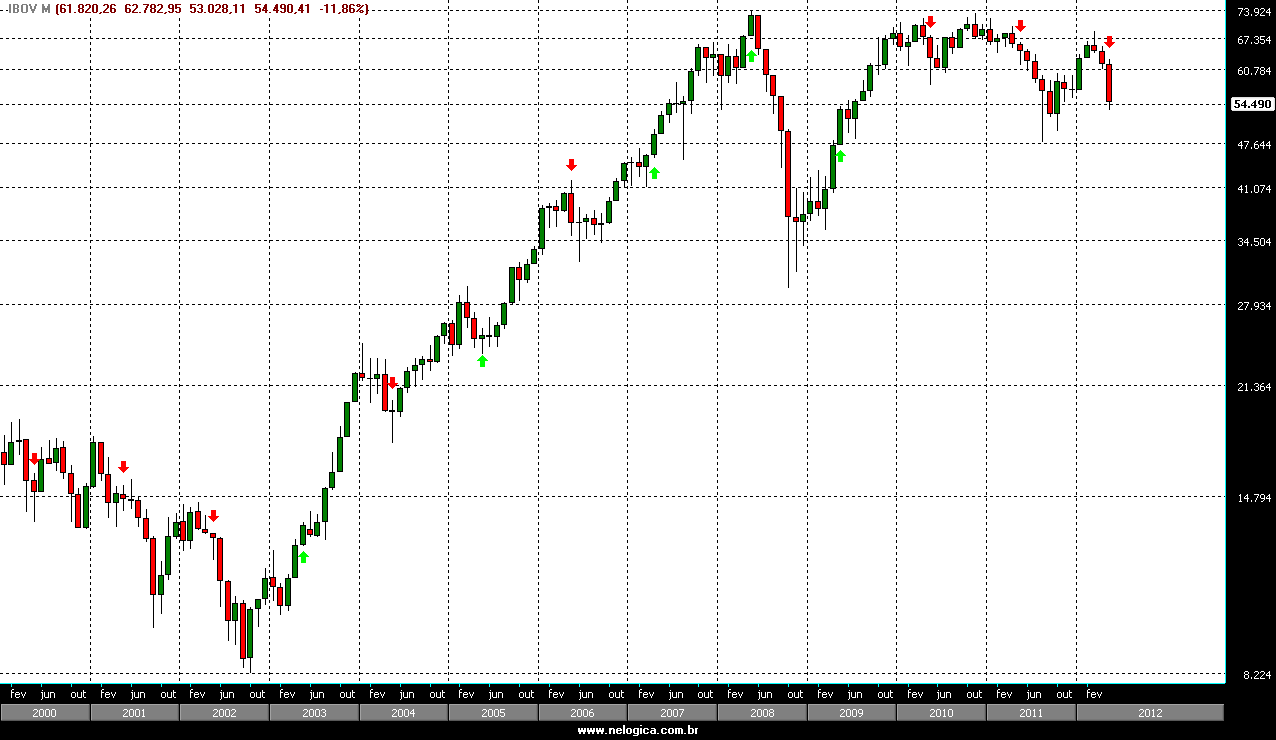
Task: Select the 8.224 price axis label
Action: click(1256, 675)
